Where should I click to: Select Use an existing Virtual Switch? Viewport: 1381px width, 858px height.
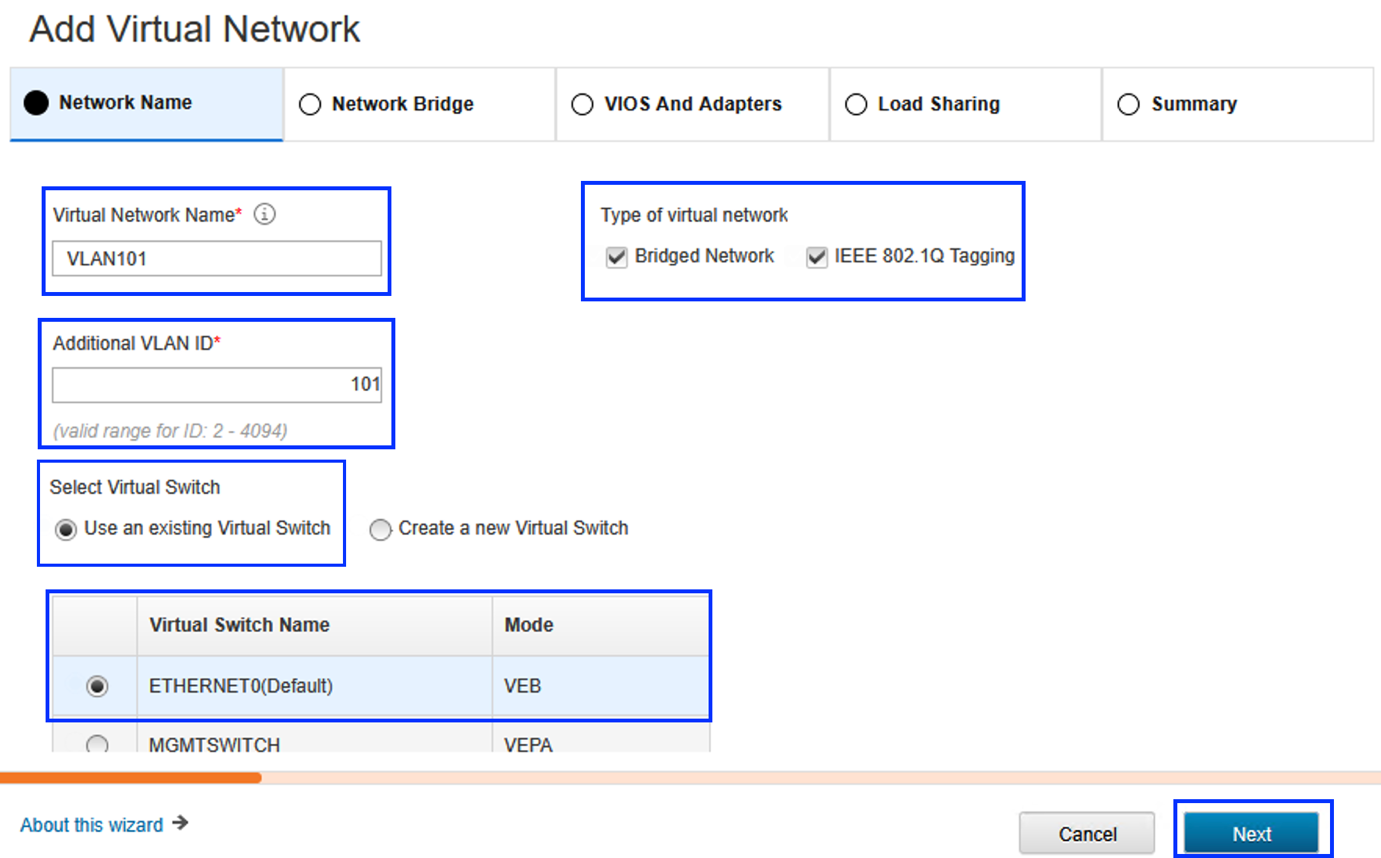[66, 530]
